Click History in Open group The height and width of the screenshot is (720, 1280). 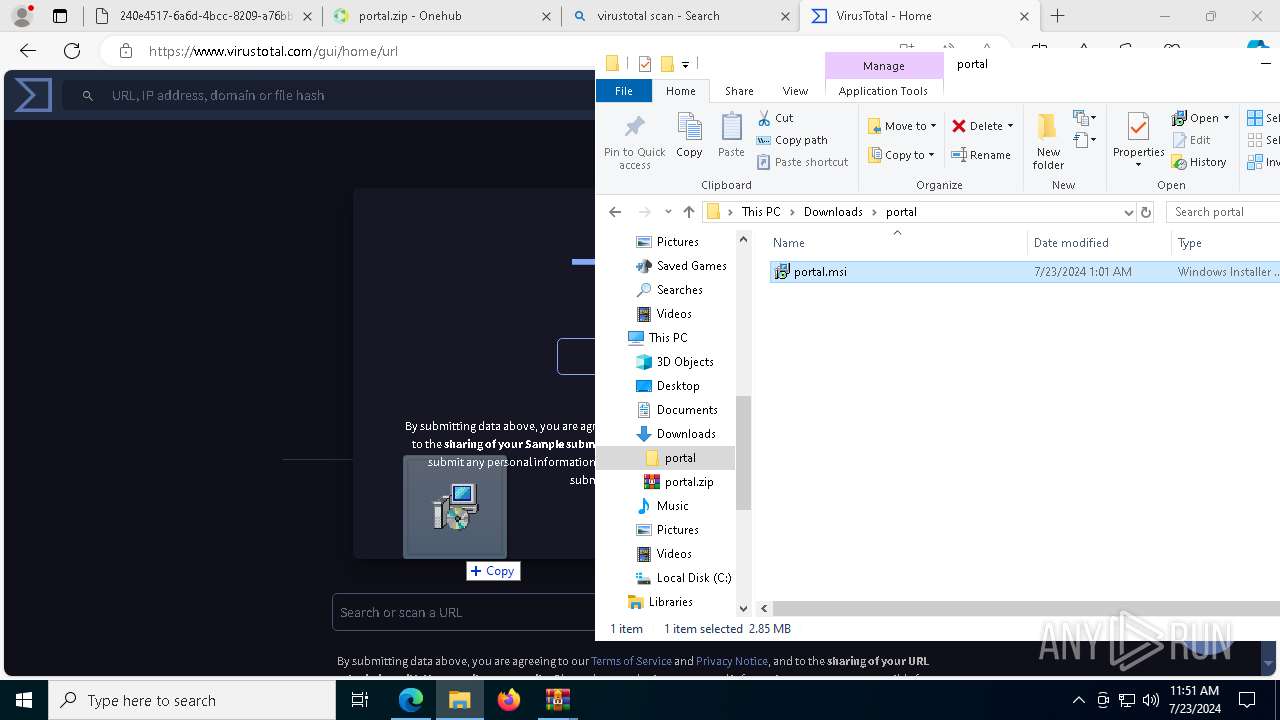[1199, 162]
